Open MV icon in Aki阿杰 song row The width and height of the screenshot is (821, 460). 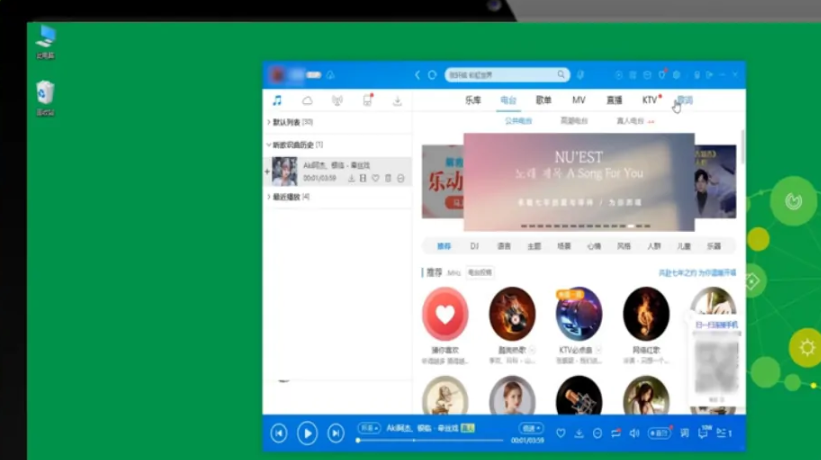[363, 178]
